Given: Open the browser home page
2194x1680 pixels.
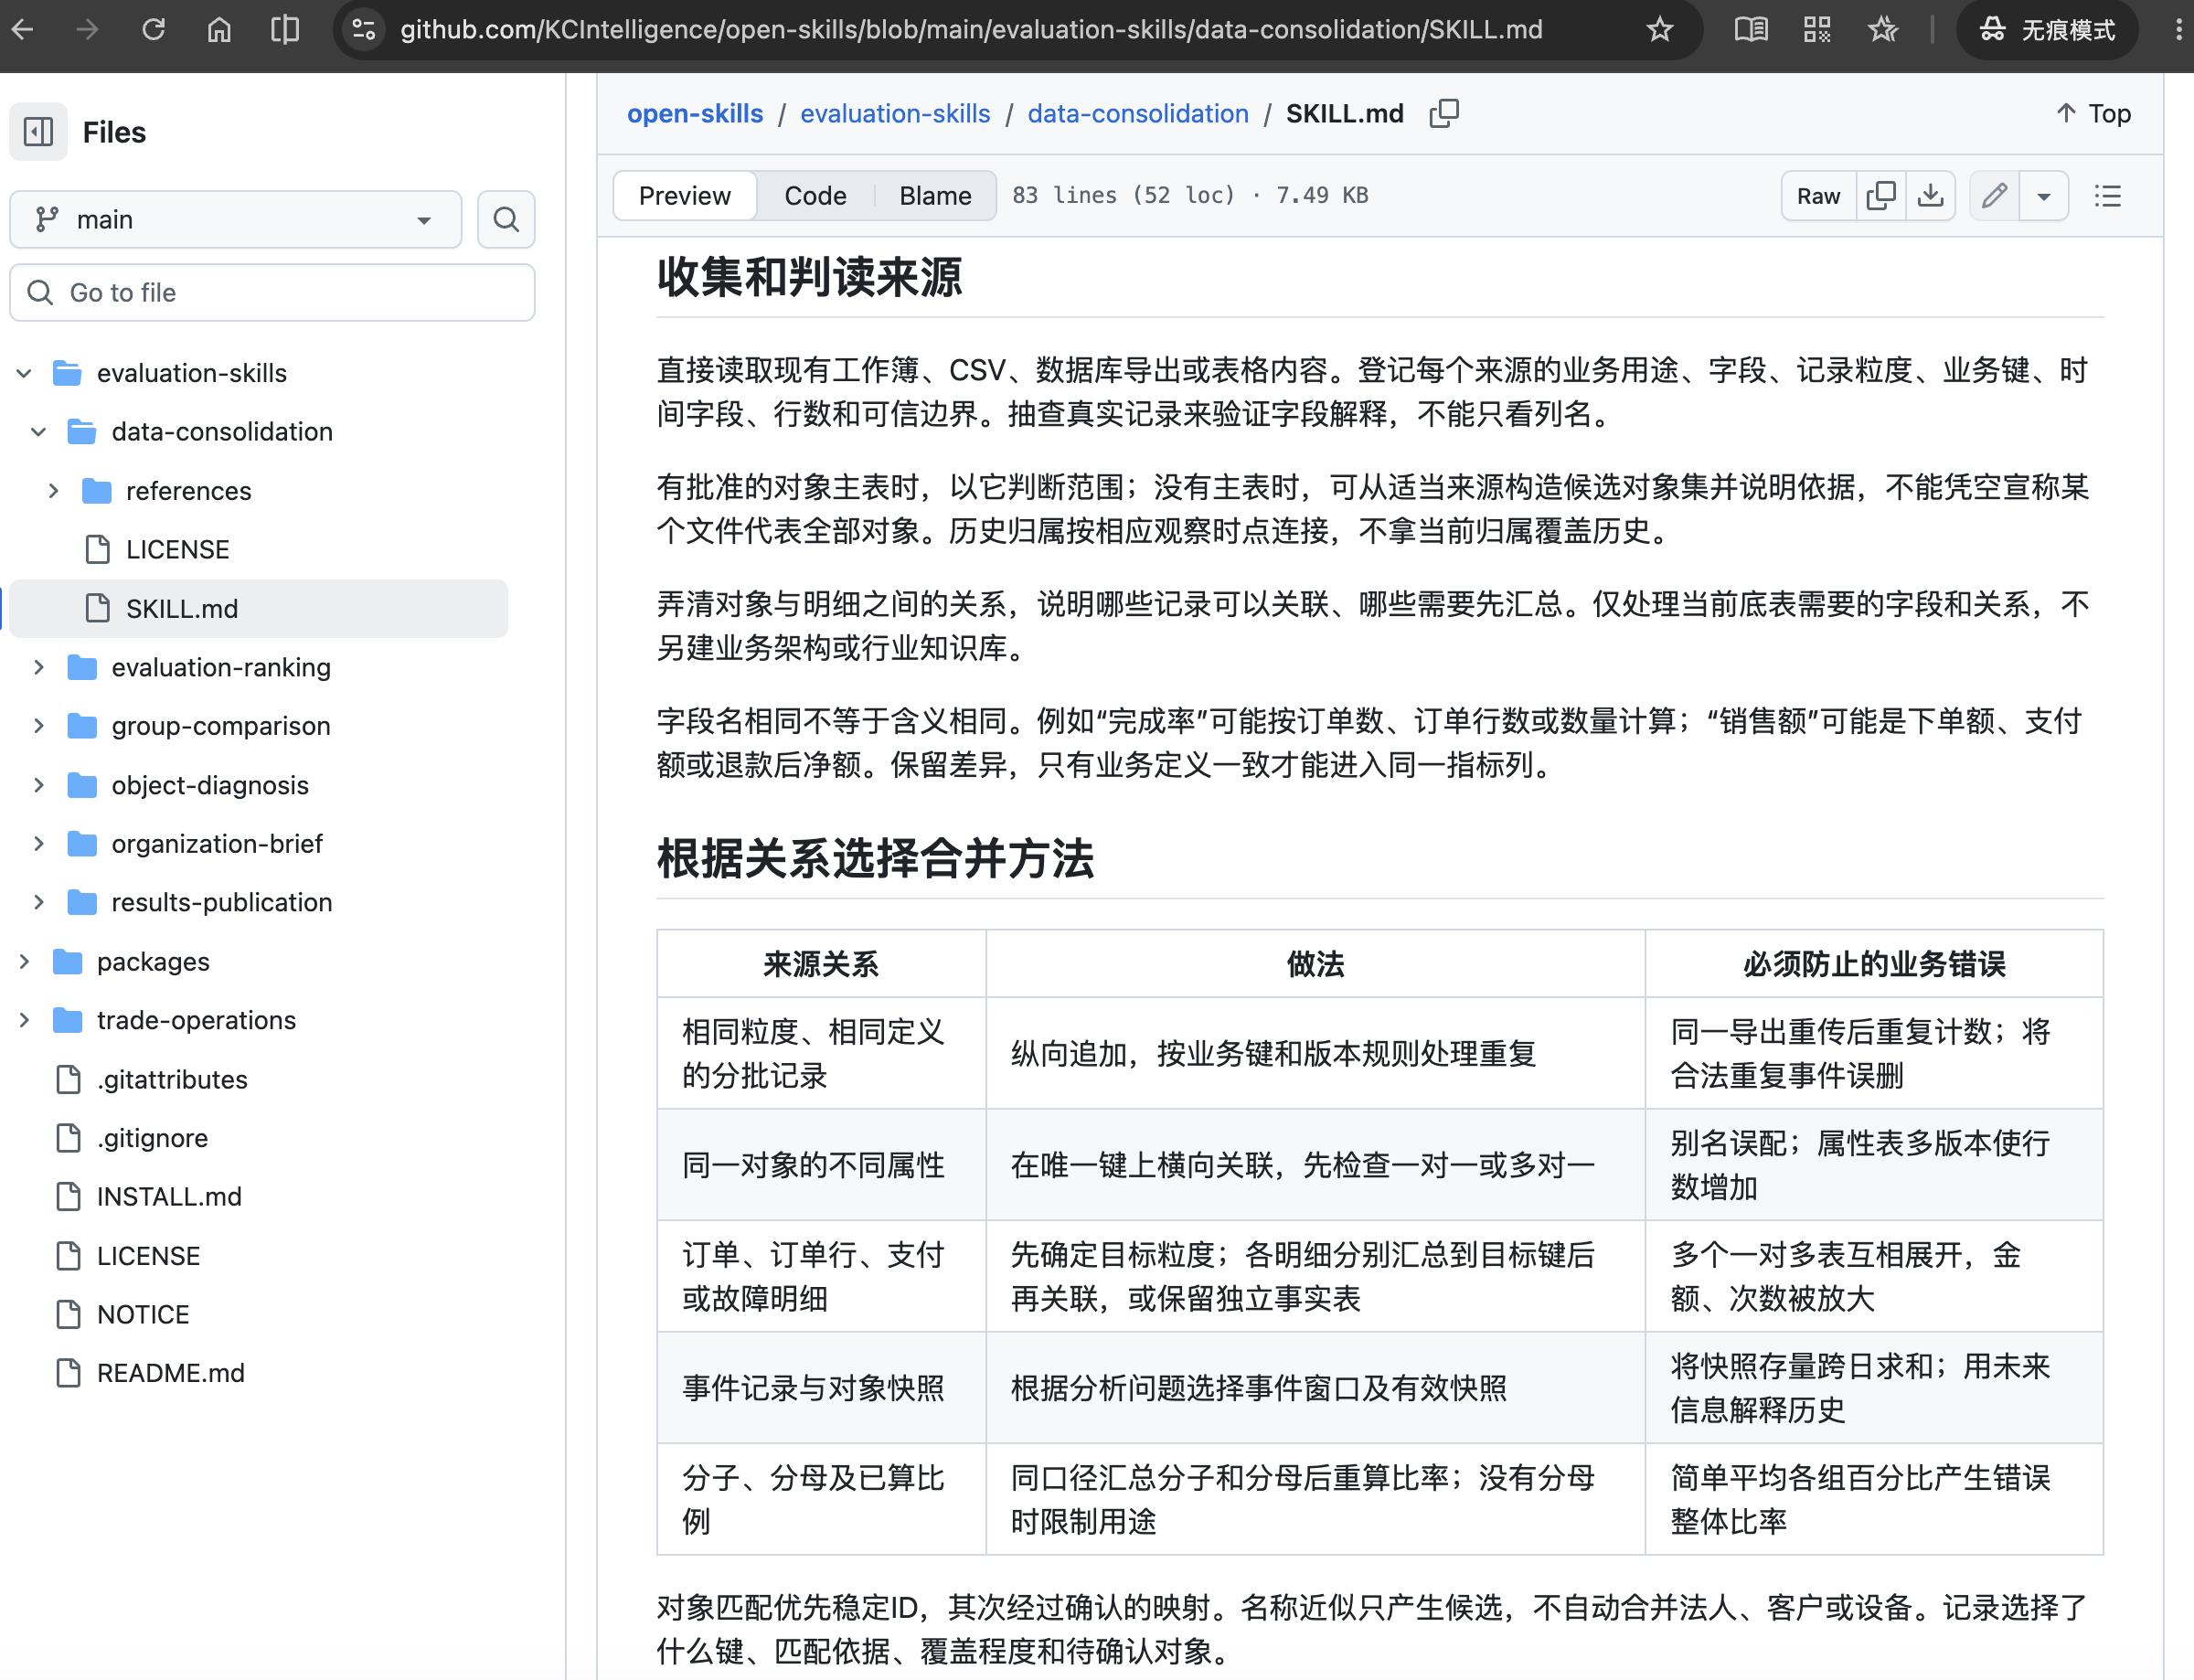Looking at the screenshot, I should coord(219,29).
